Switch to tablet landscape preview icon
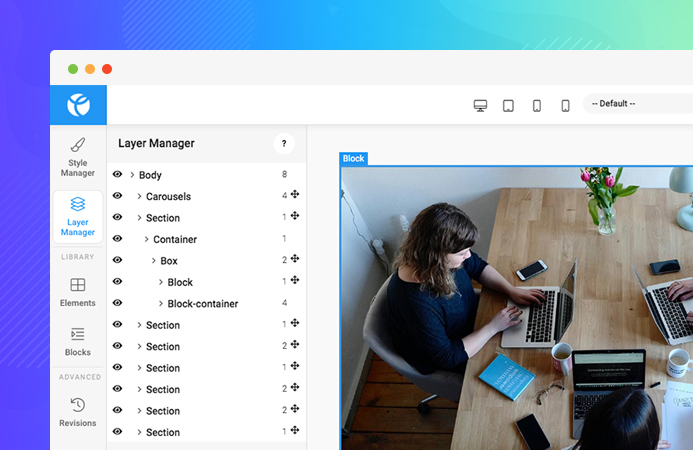This screenshot has height=450, width=693. [x=508, y=105]
